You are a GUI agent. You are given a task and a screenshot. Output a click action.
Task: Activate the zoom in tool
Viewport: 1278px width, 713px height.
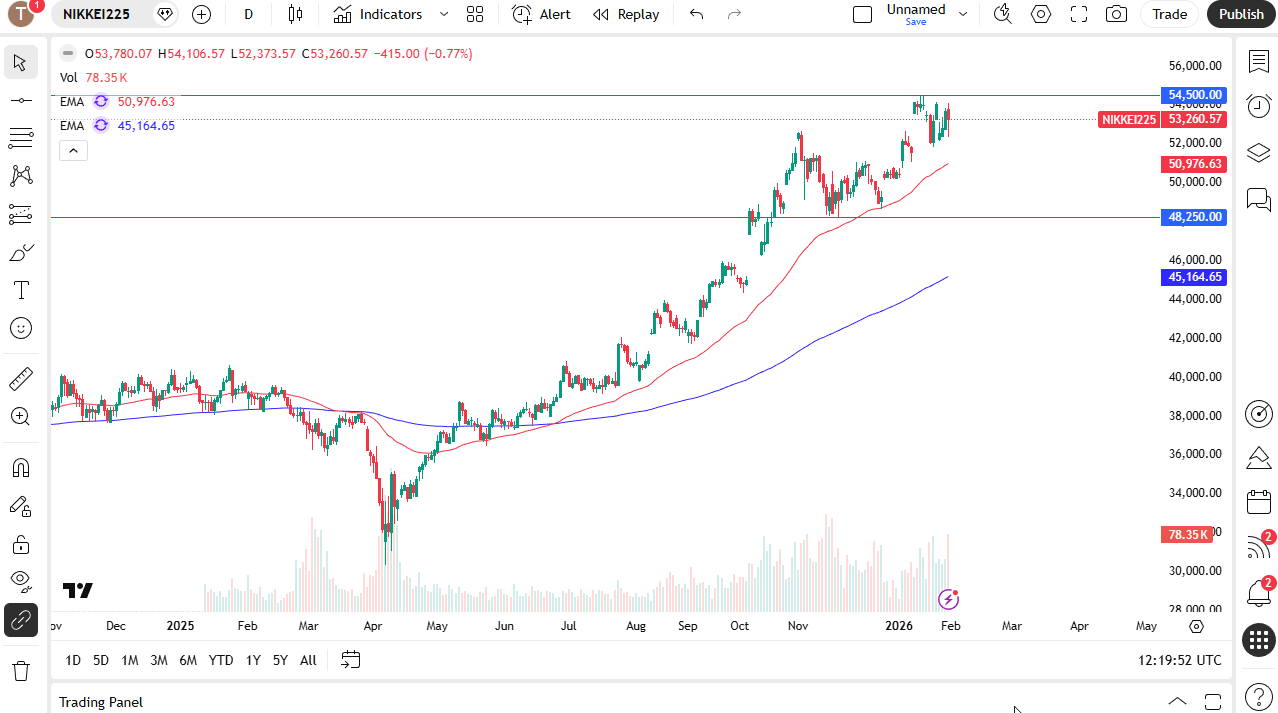click(x=20, y=417)
